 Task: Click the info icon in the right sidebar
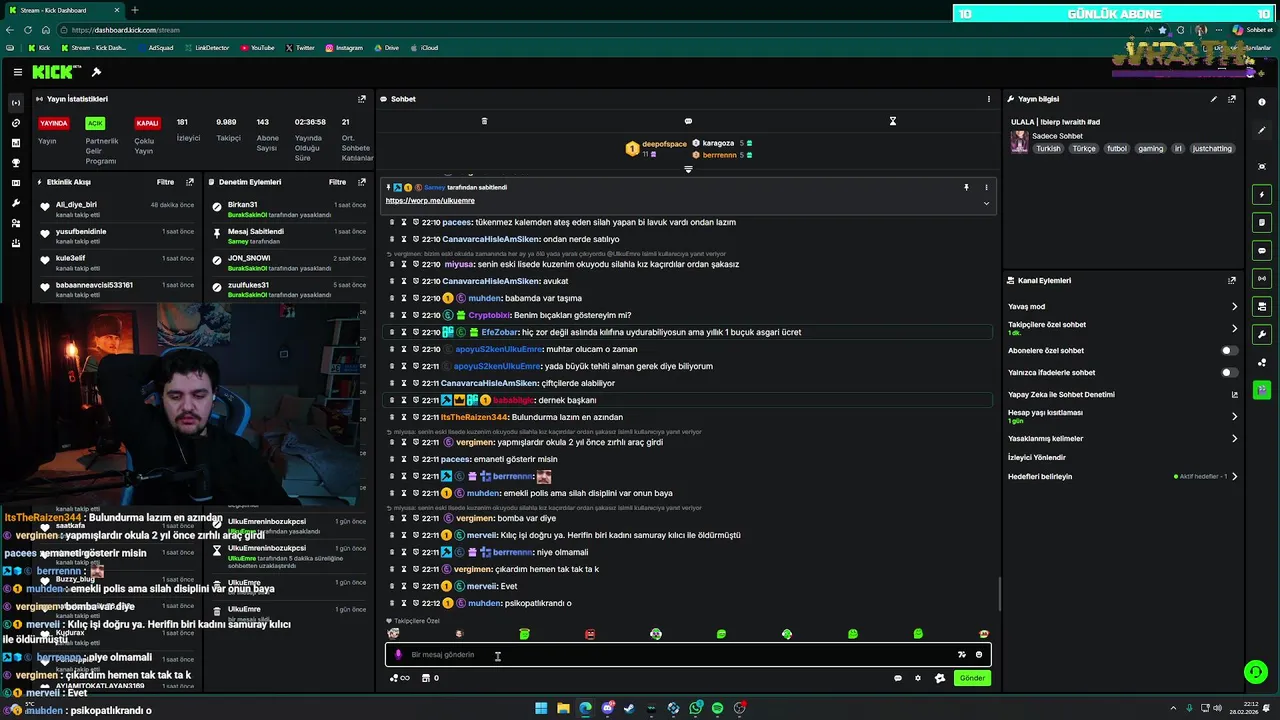(x=1262, y=102)
